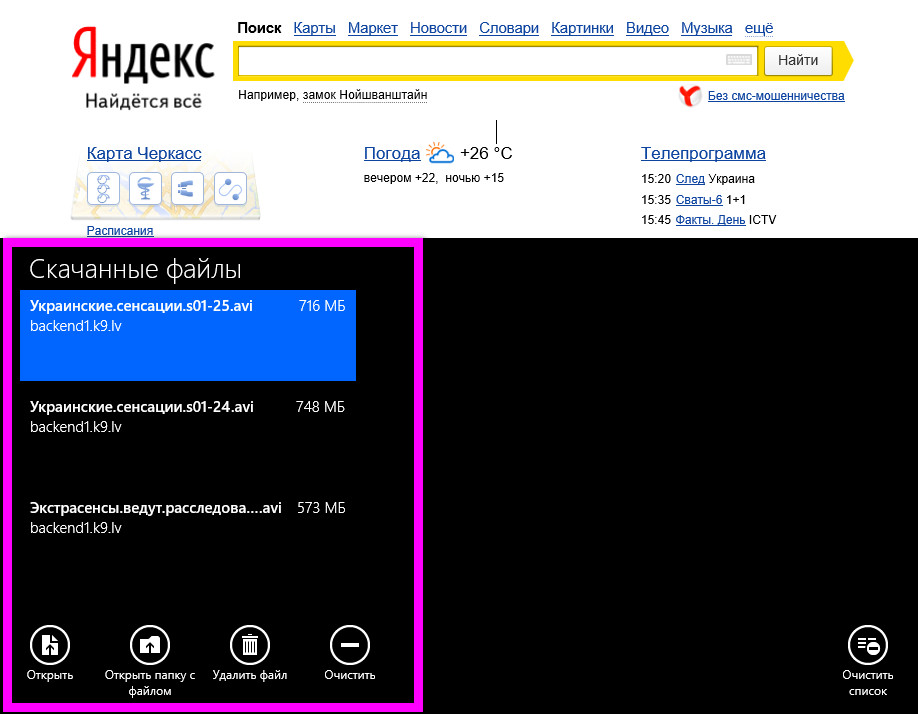Screen dimensions: 918x714
Task: Open the Музыка tab
Action: [706, 28]
